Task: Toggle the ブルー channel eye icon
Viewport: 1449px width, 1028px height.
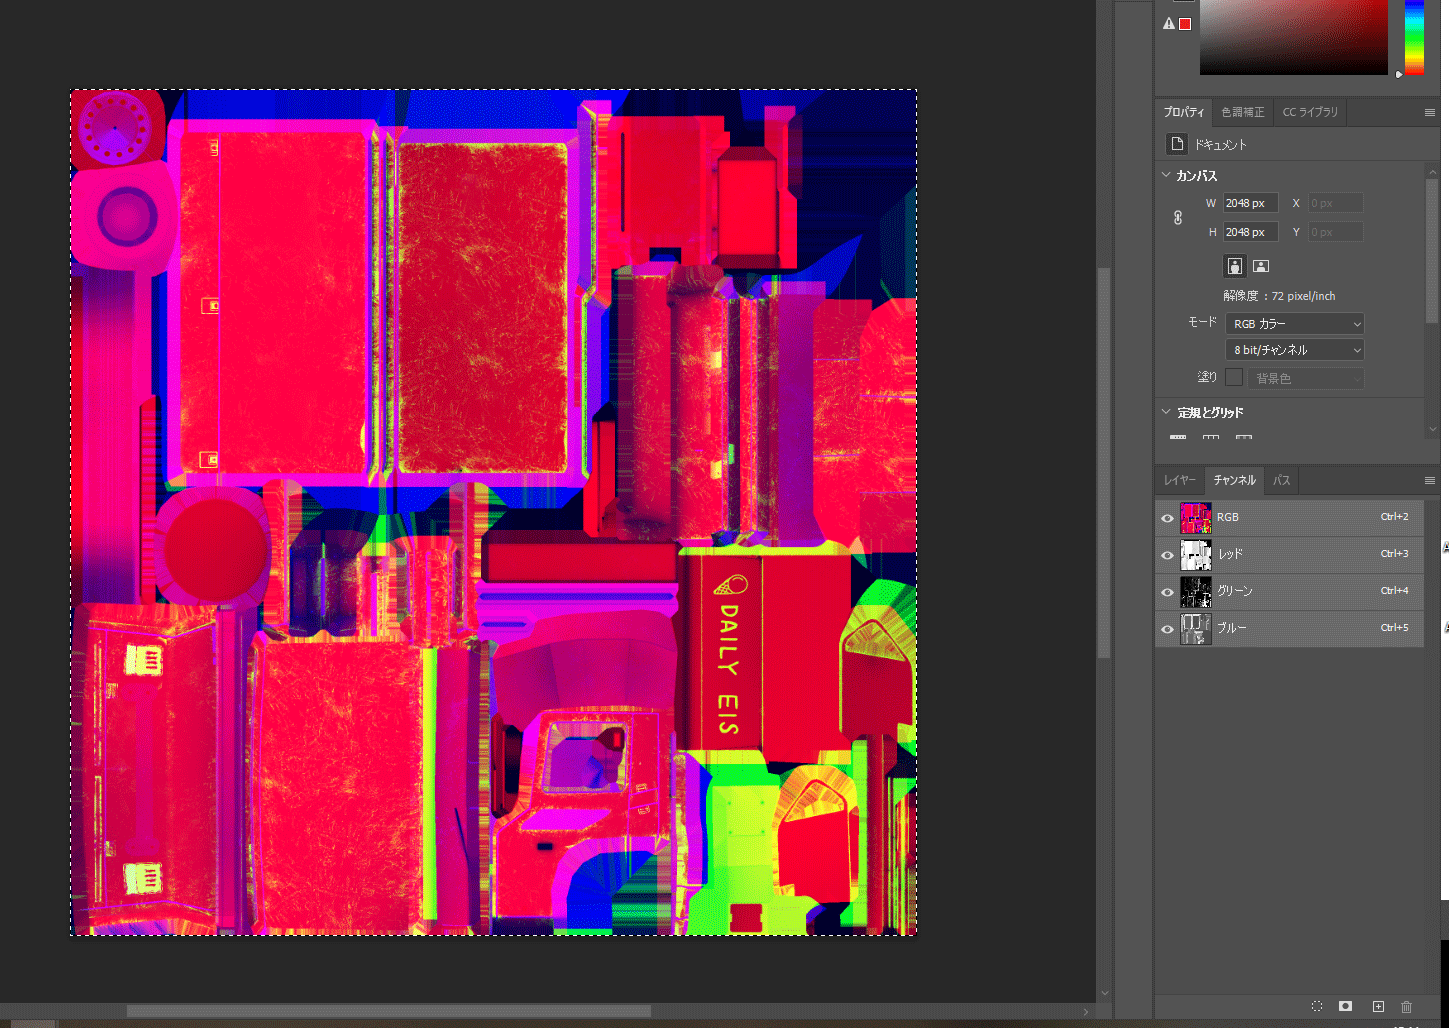Action: click(1167, 629)
